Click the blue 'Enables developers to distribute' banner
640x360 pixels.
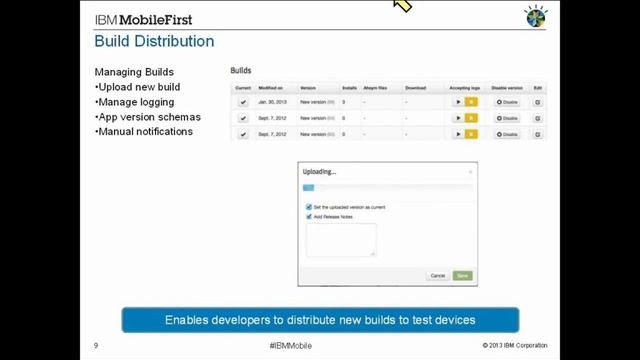click(320, 320)
